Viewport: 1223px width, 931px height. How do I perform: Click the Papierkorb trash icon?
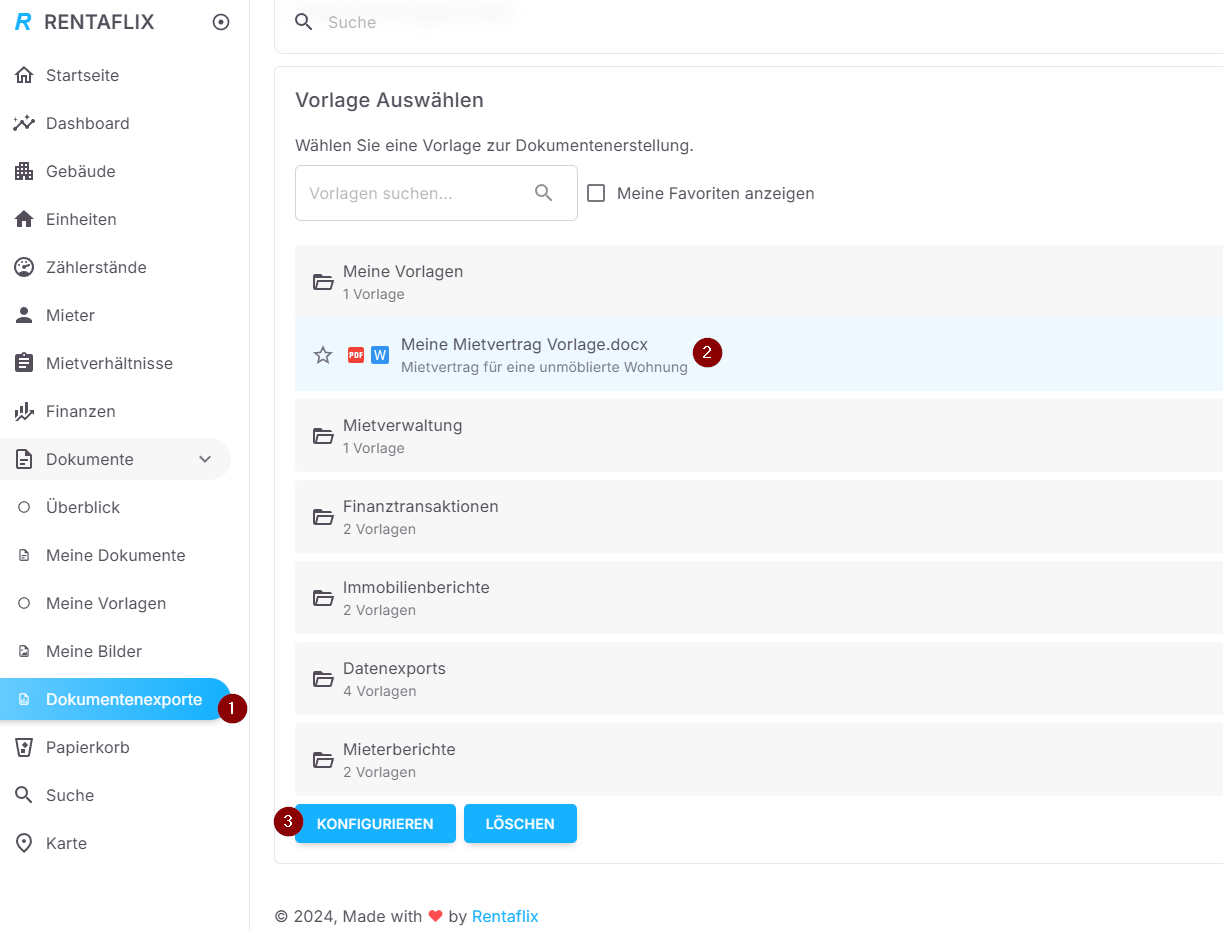(24, 748)
